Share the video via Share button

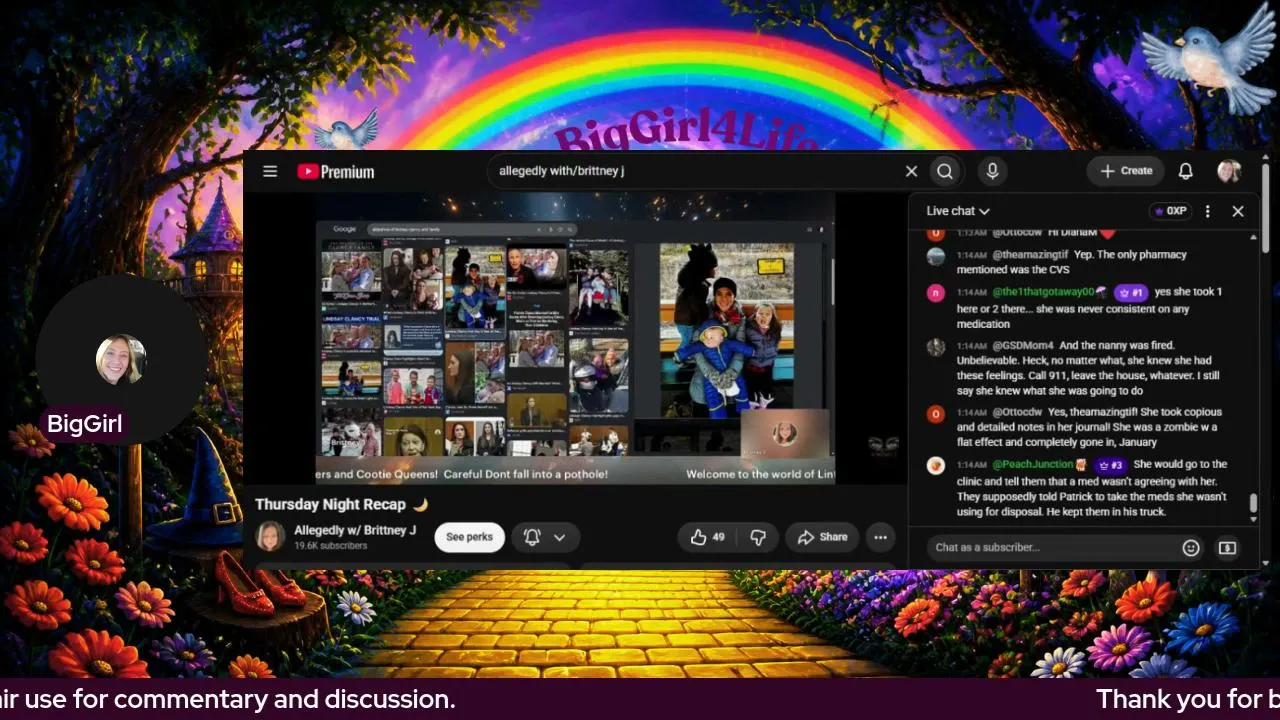click(x=822, y=537)
